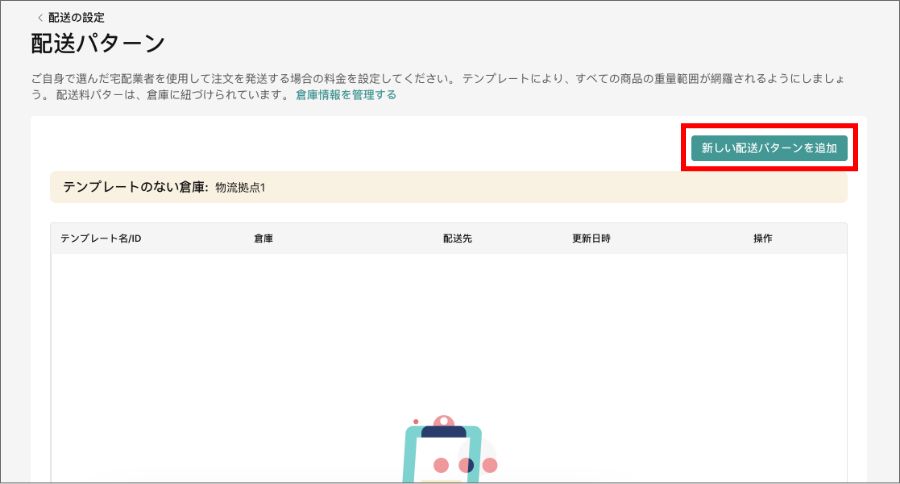
Task: Select the テンプレート名/ID column header
Action: (x=101, y=238)
